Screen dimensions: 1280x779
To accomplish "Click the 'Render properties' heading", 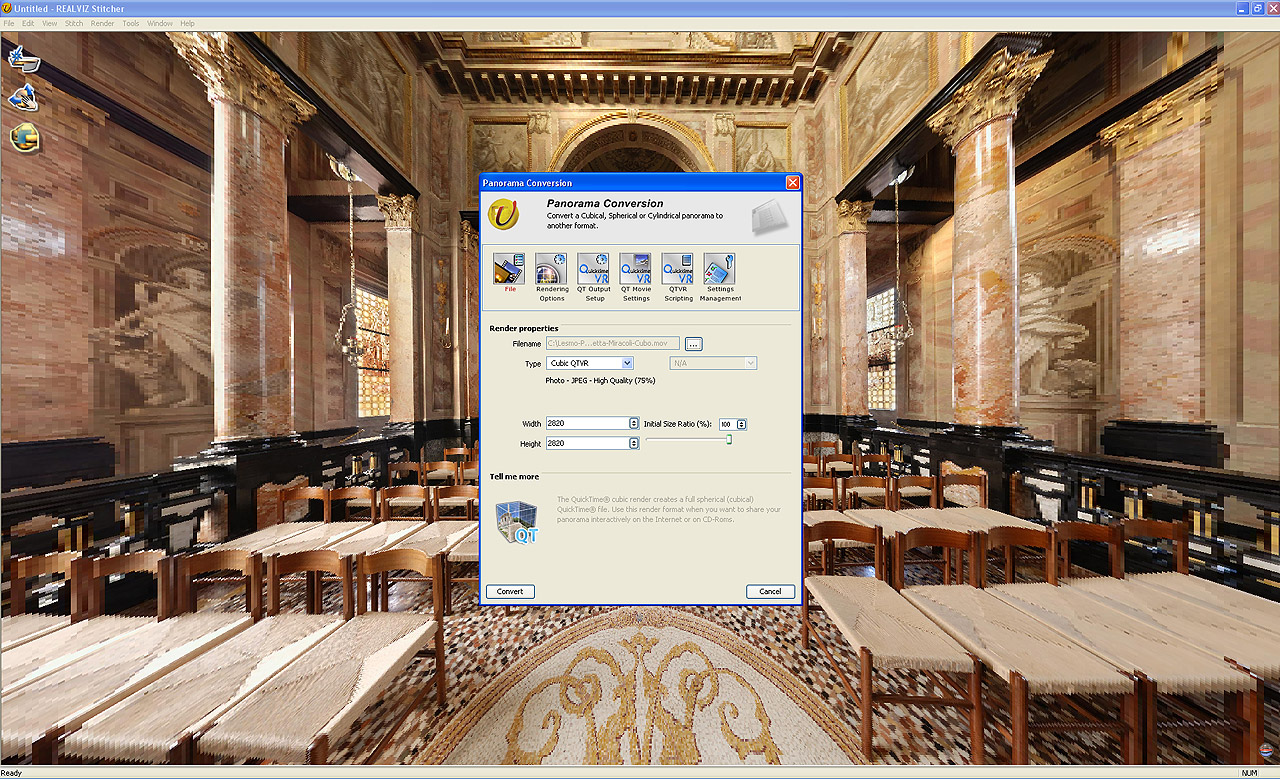I will click(x=524, y=328).
